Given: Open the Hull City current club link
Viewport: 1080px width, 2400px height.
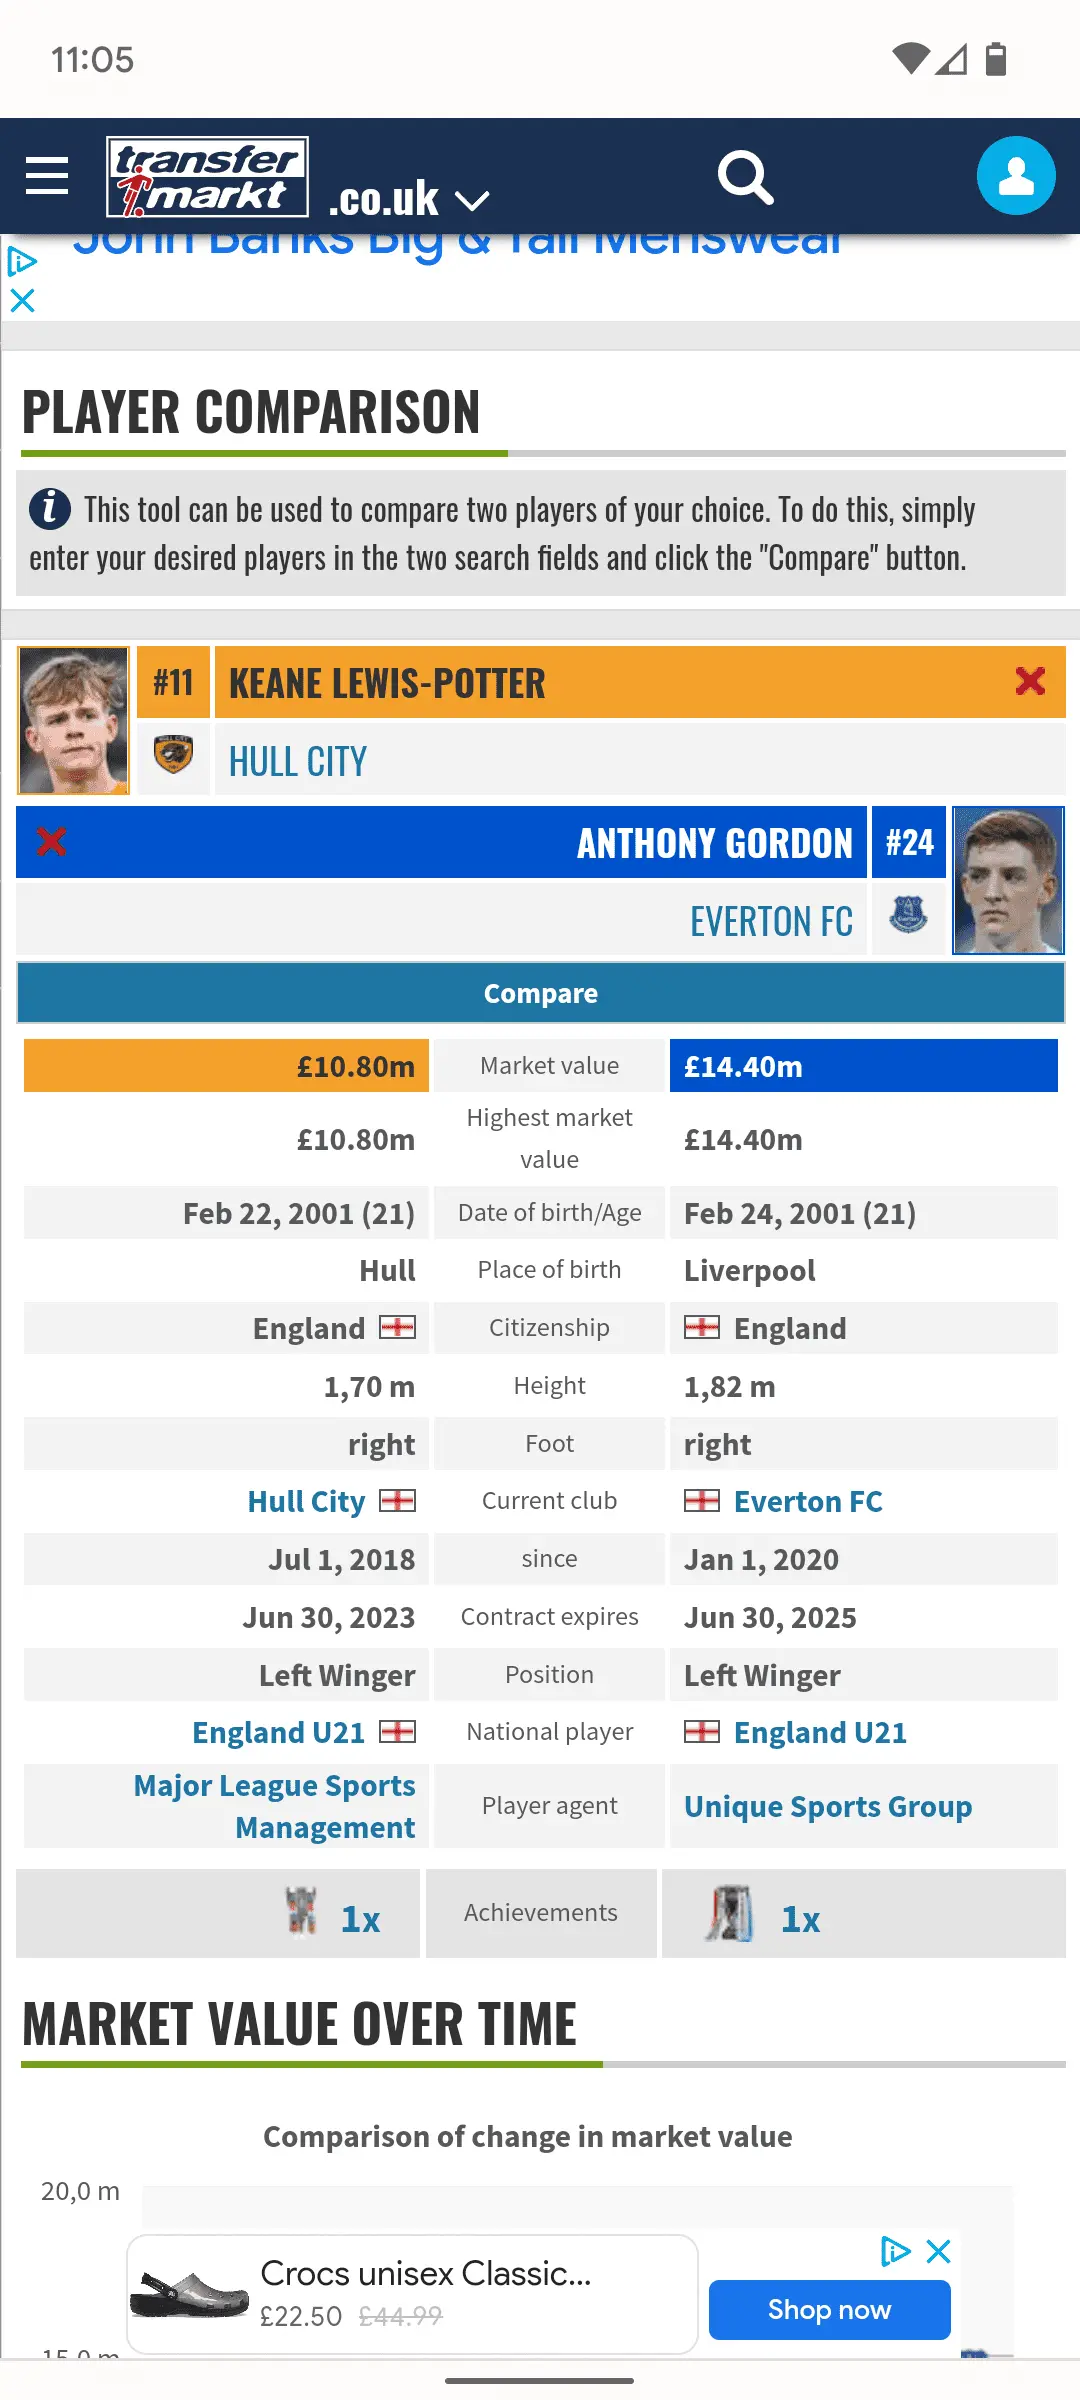Looking at the screenshot, I should (307, 1501).
